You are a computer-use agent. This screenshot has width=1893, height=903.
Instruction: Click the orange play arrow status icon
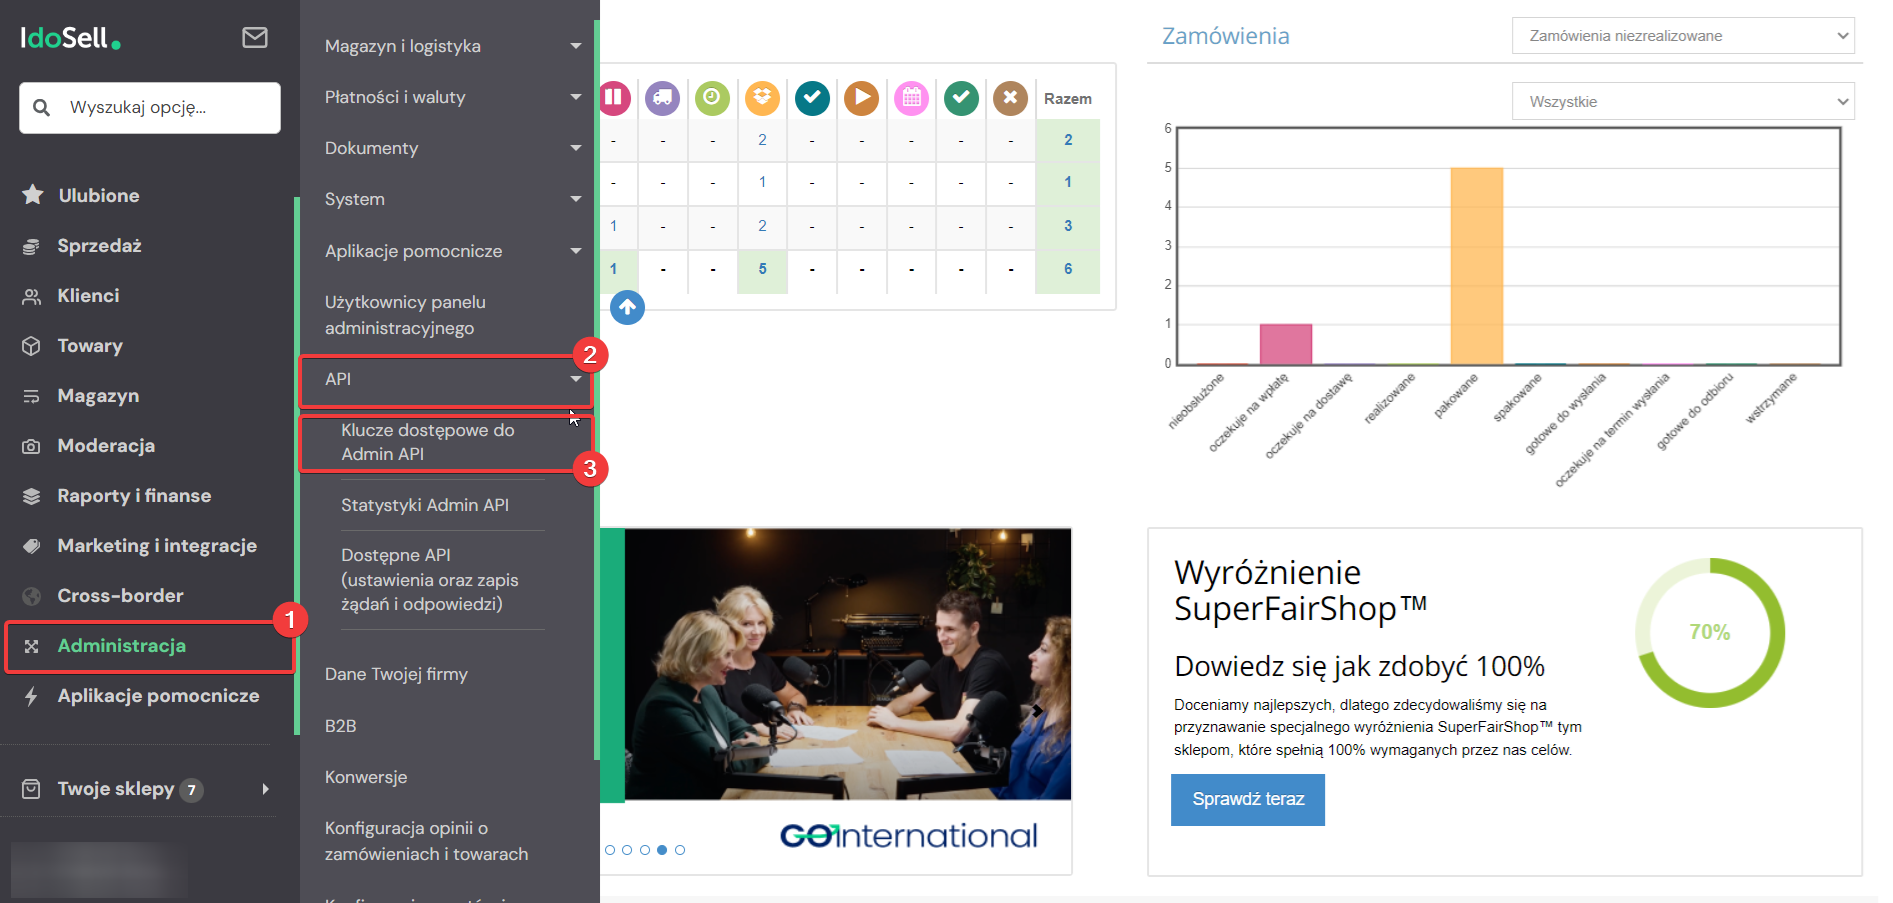(x=861, y=98)
